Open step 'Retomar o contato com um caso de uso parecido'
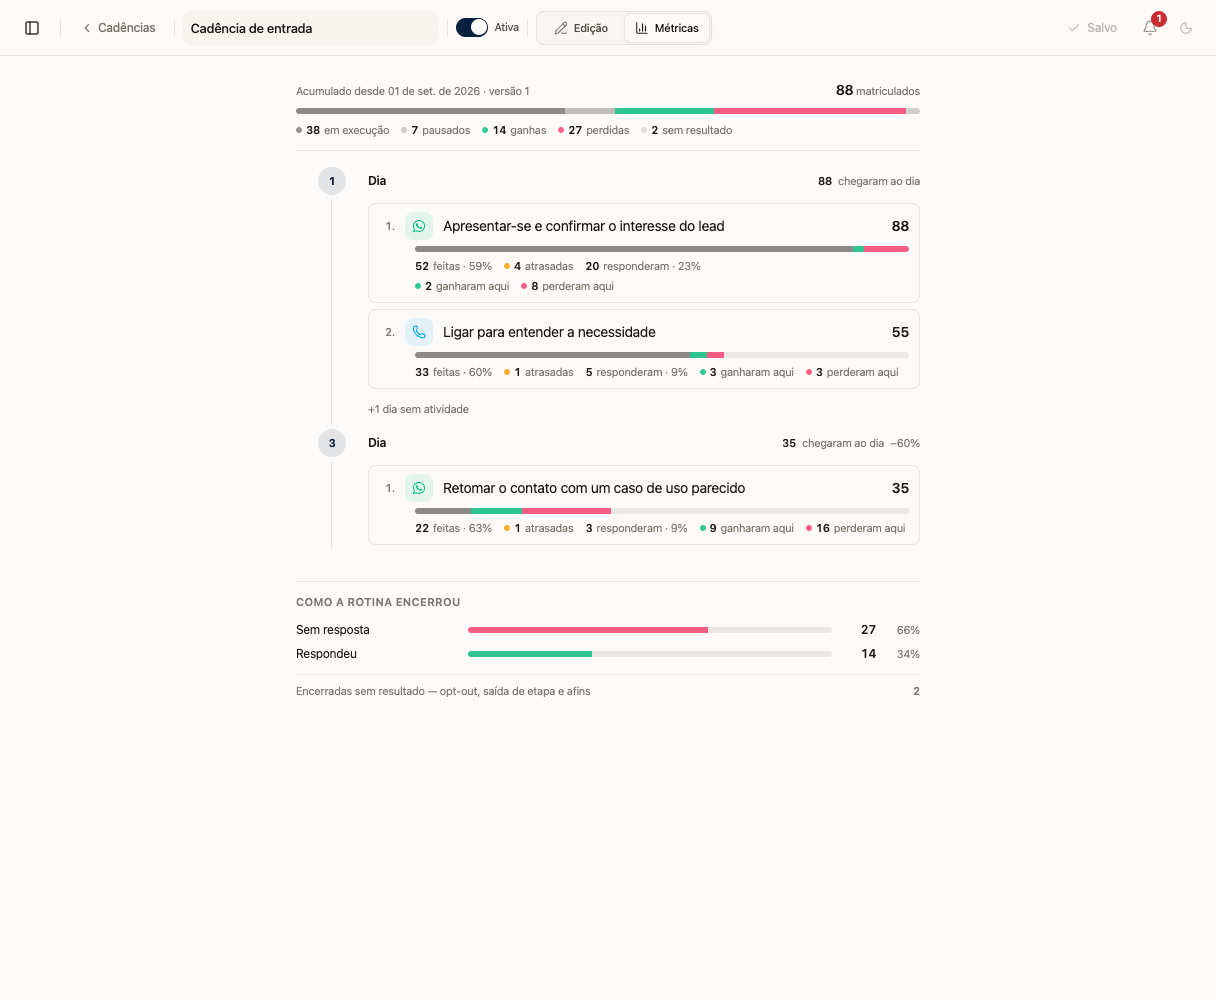This screenshot has height=1000, width=1216. coord(644,505)
